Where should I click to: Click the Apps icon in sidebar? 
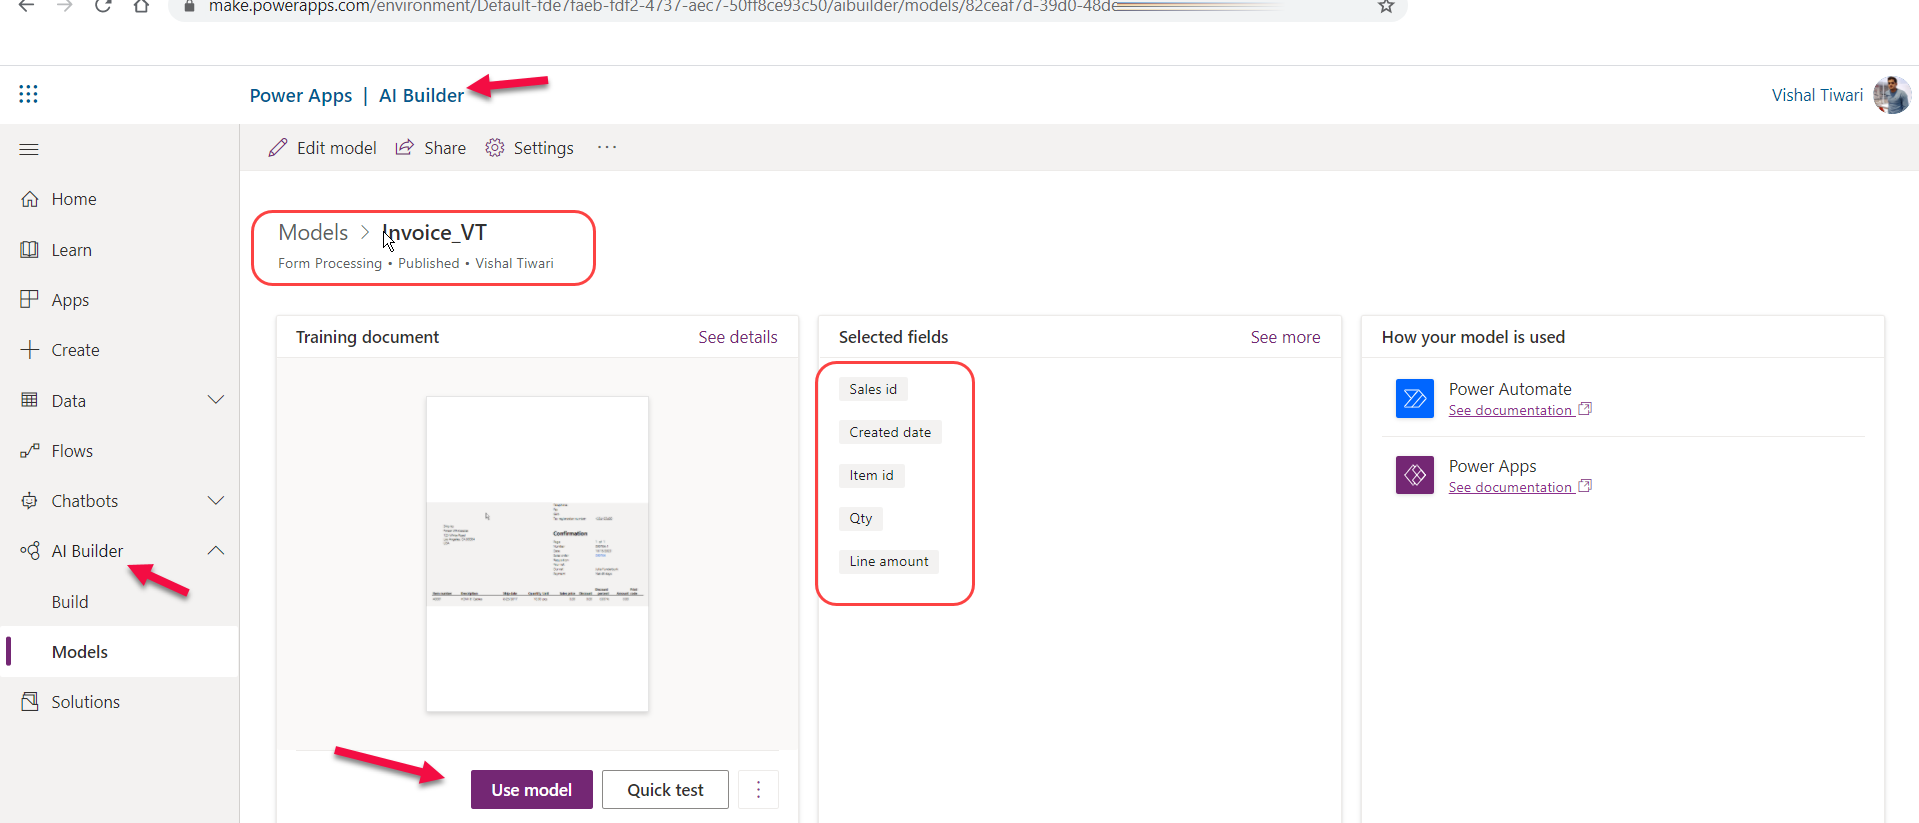click(30, 299)
